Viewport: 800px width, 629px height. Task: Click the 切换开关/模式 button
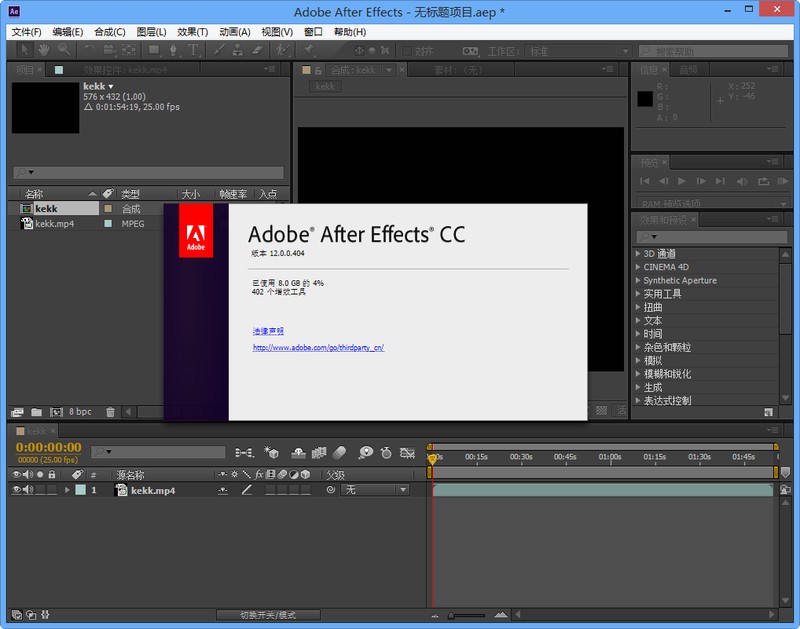pyautogui.click(x=269, y=615)
